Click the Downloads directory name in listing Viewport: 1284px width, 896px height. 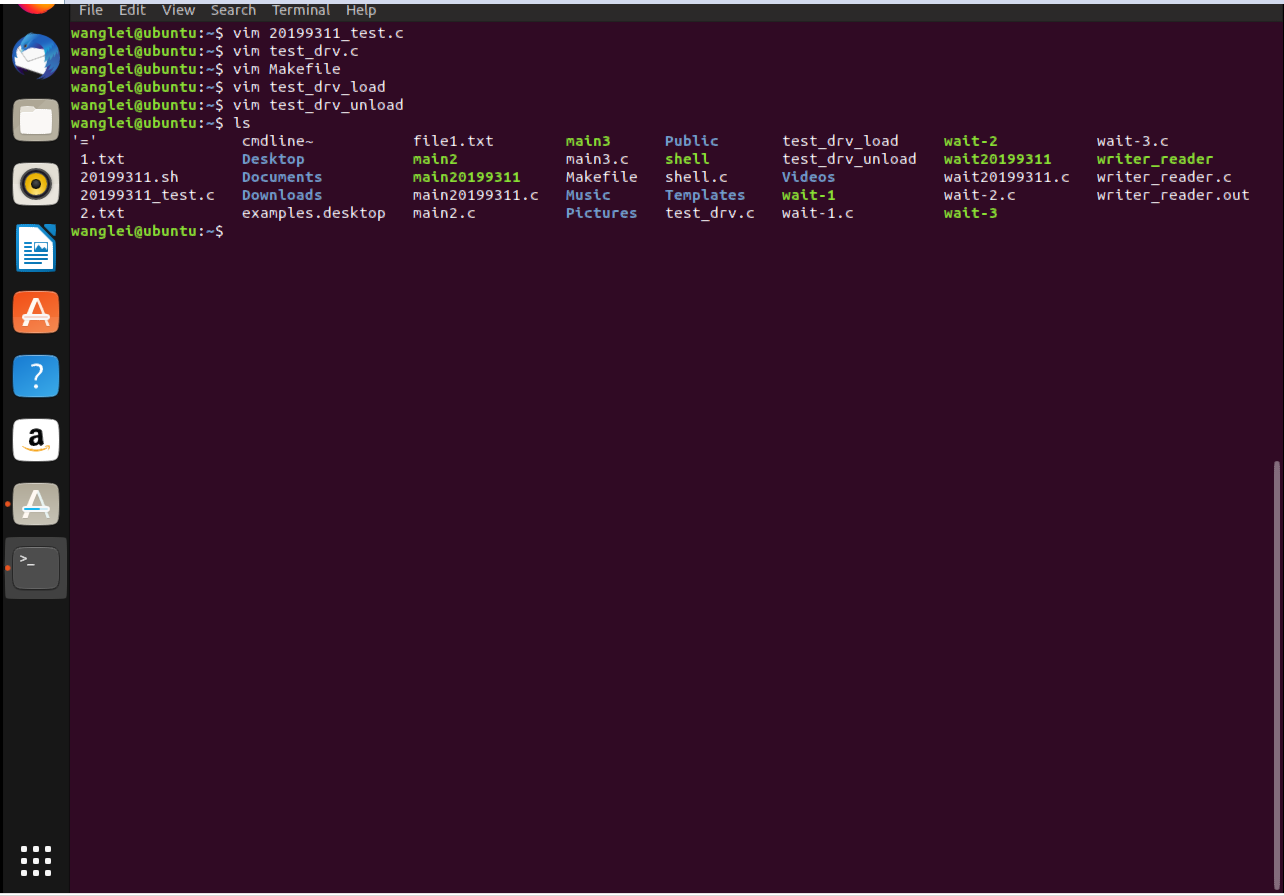tap(282, 195)
